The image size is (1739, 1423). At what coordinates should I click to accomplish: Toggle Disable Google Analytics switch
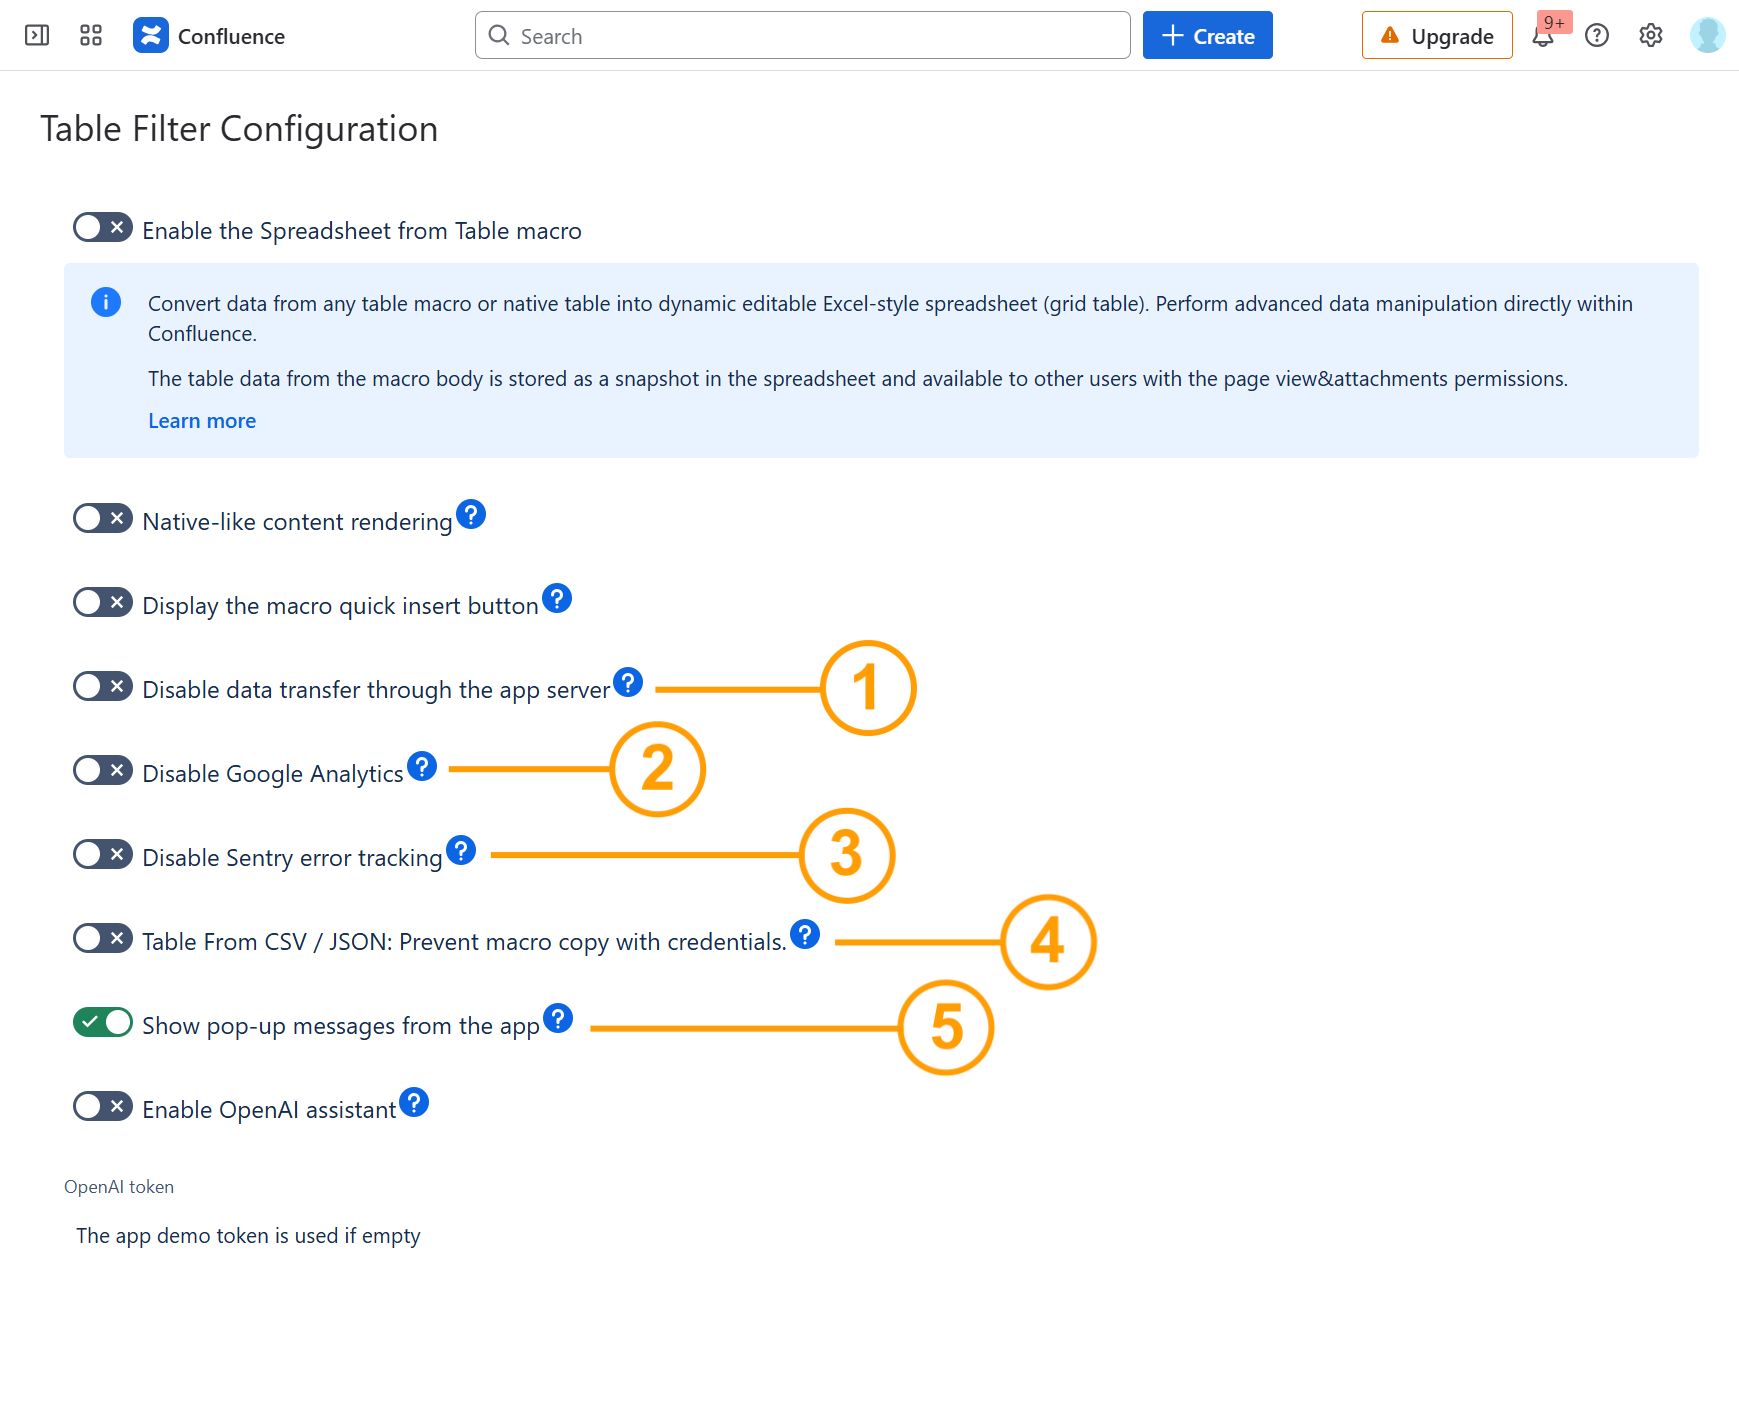point(103,771)
